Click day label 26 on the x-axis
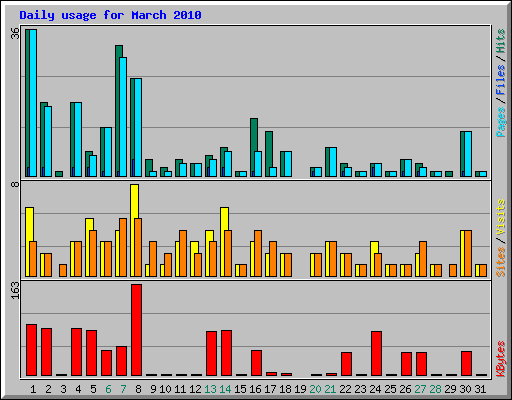Viewport: 512px width, 400px height. [405, 389]
